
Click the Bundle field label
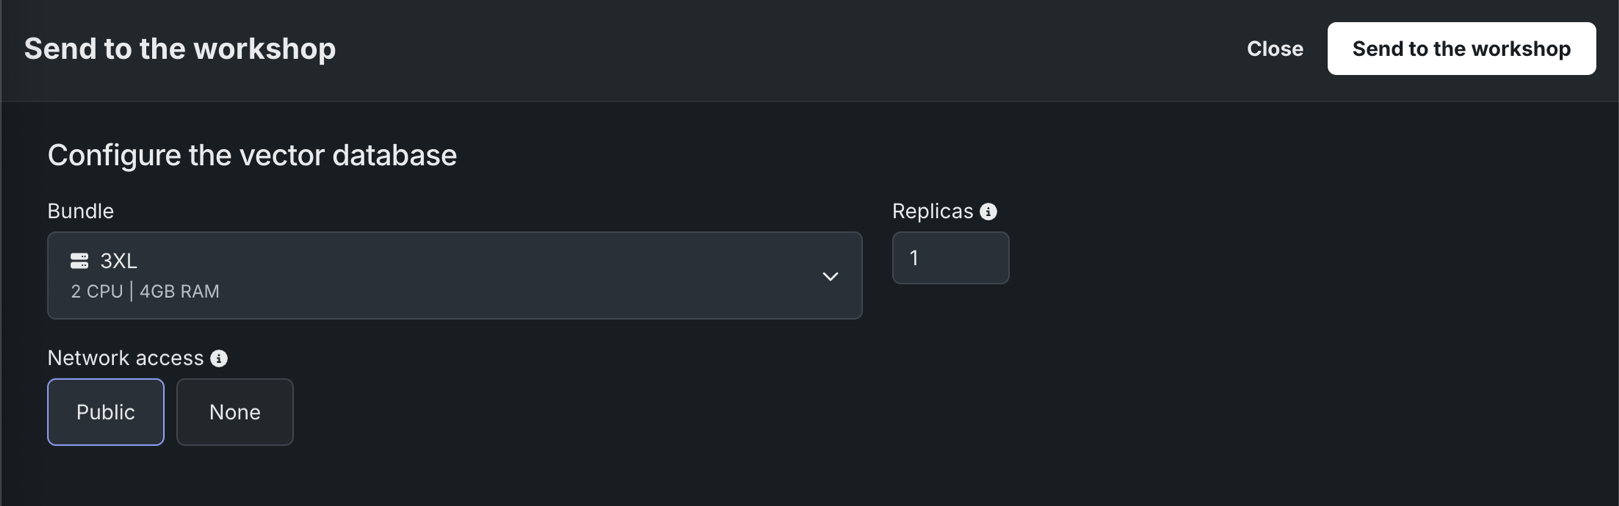(x=80, y=211)
